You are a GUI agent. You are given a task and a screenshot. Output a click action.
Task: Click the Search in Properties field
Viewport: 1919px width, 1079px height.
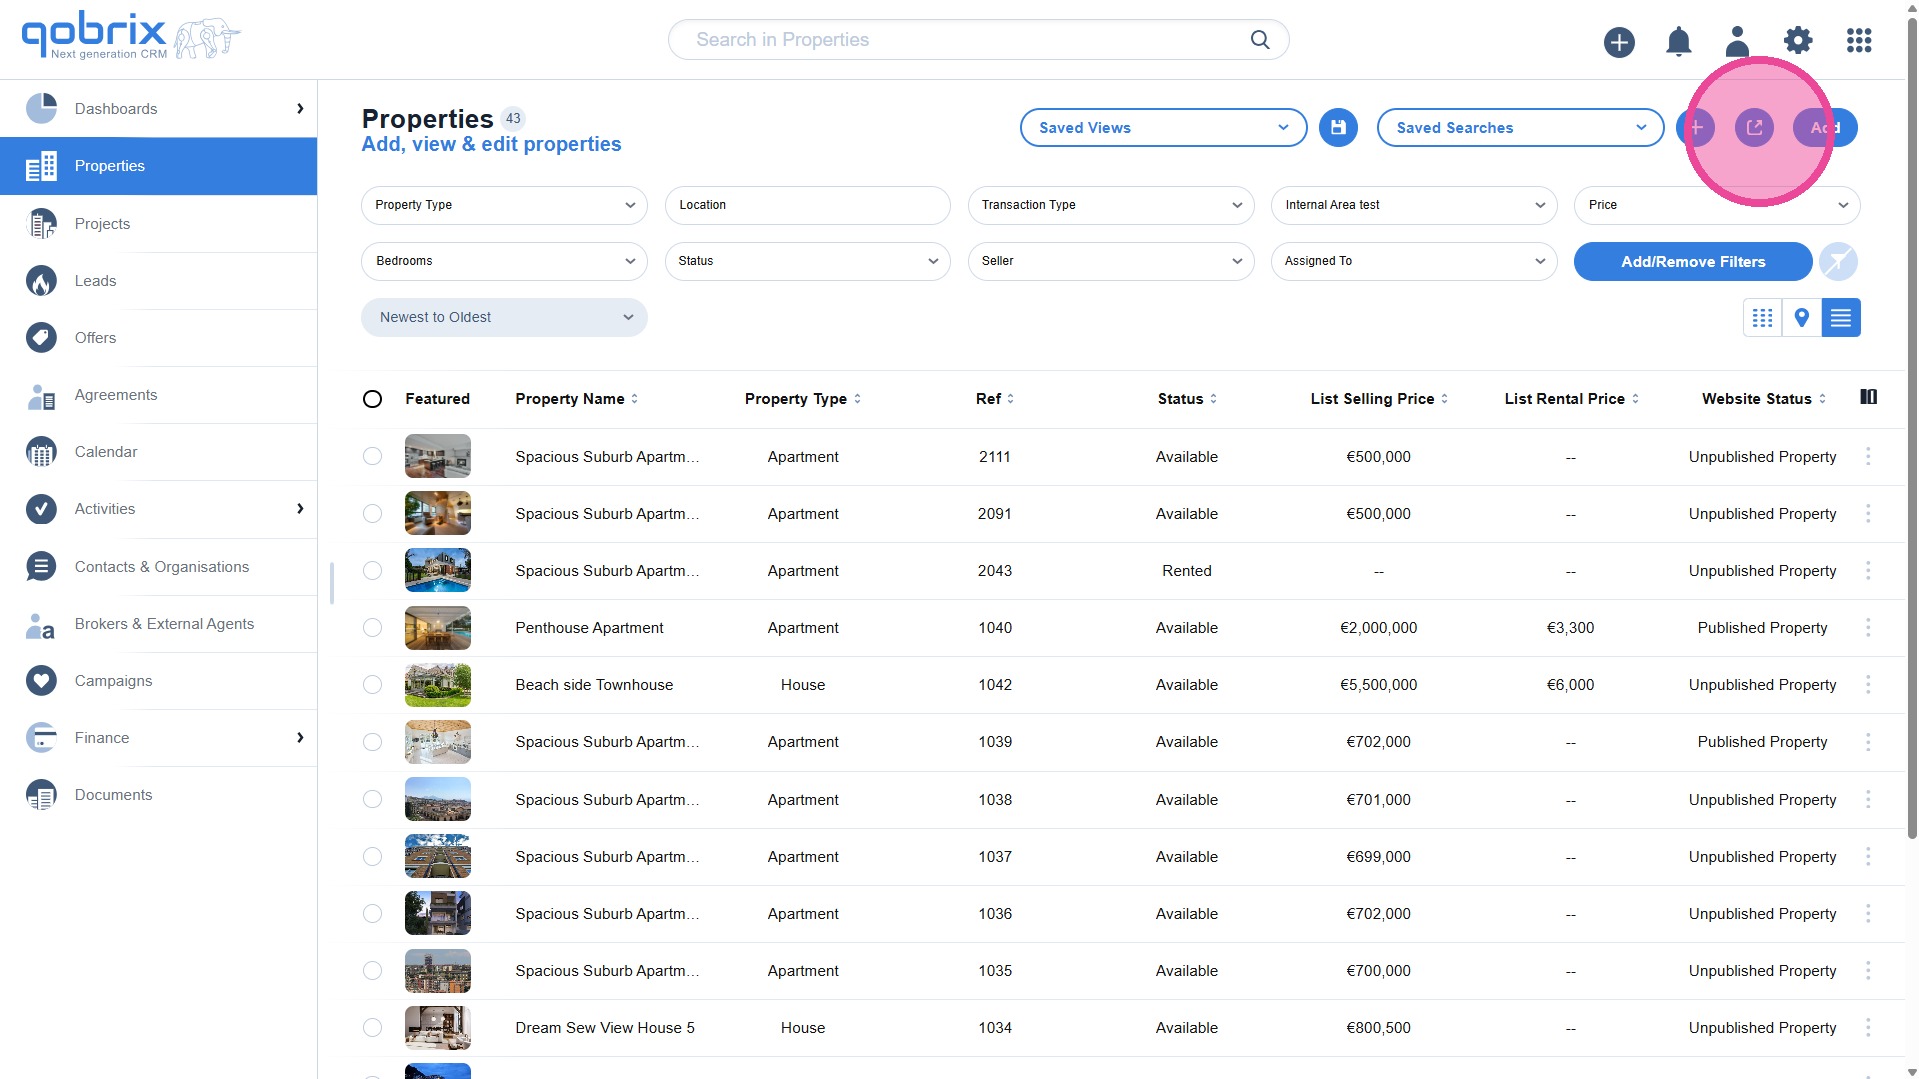click(x=960, y=40)
